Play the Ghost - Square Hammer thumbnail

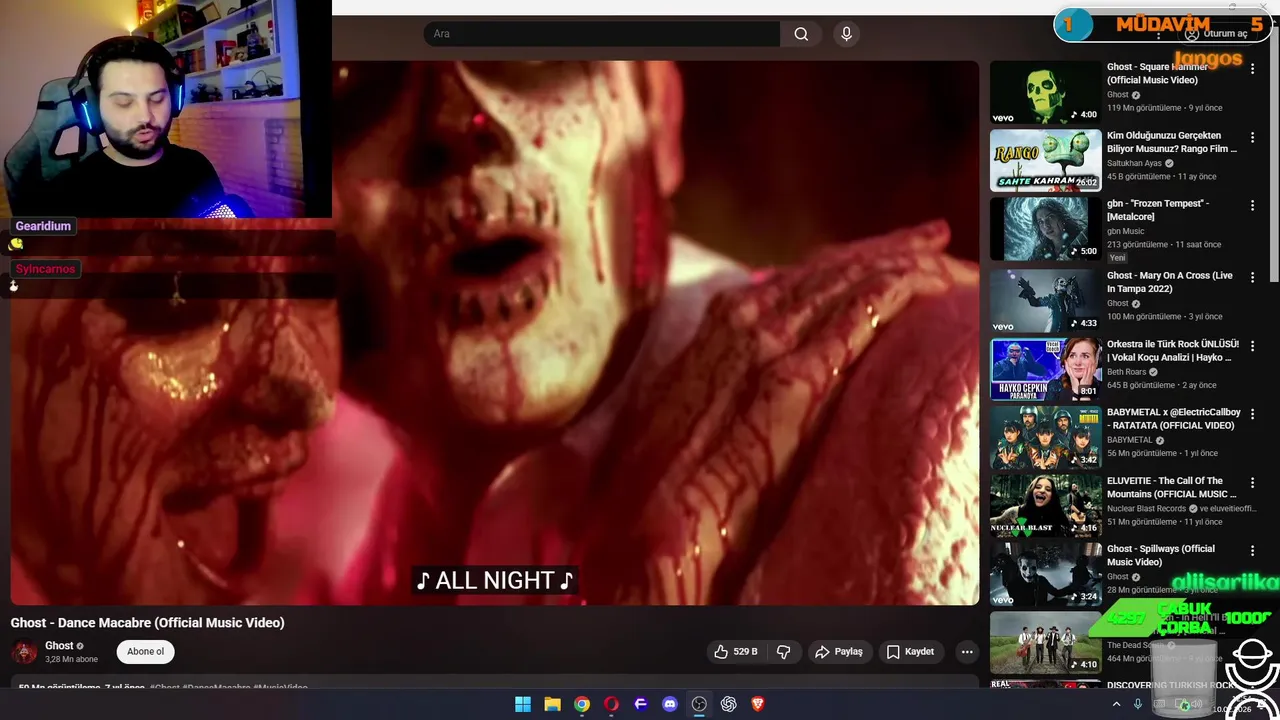1045,92
